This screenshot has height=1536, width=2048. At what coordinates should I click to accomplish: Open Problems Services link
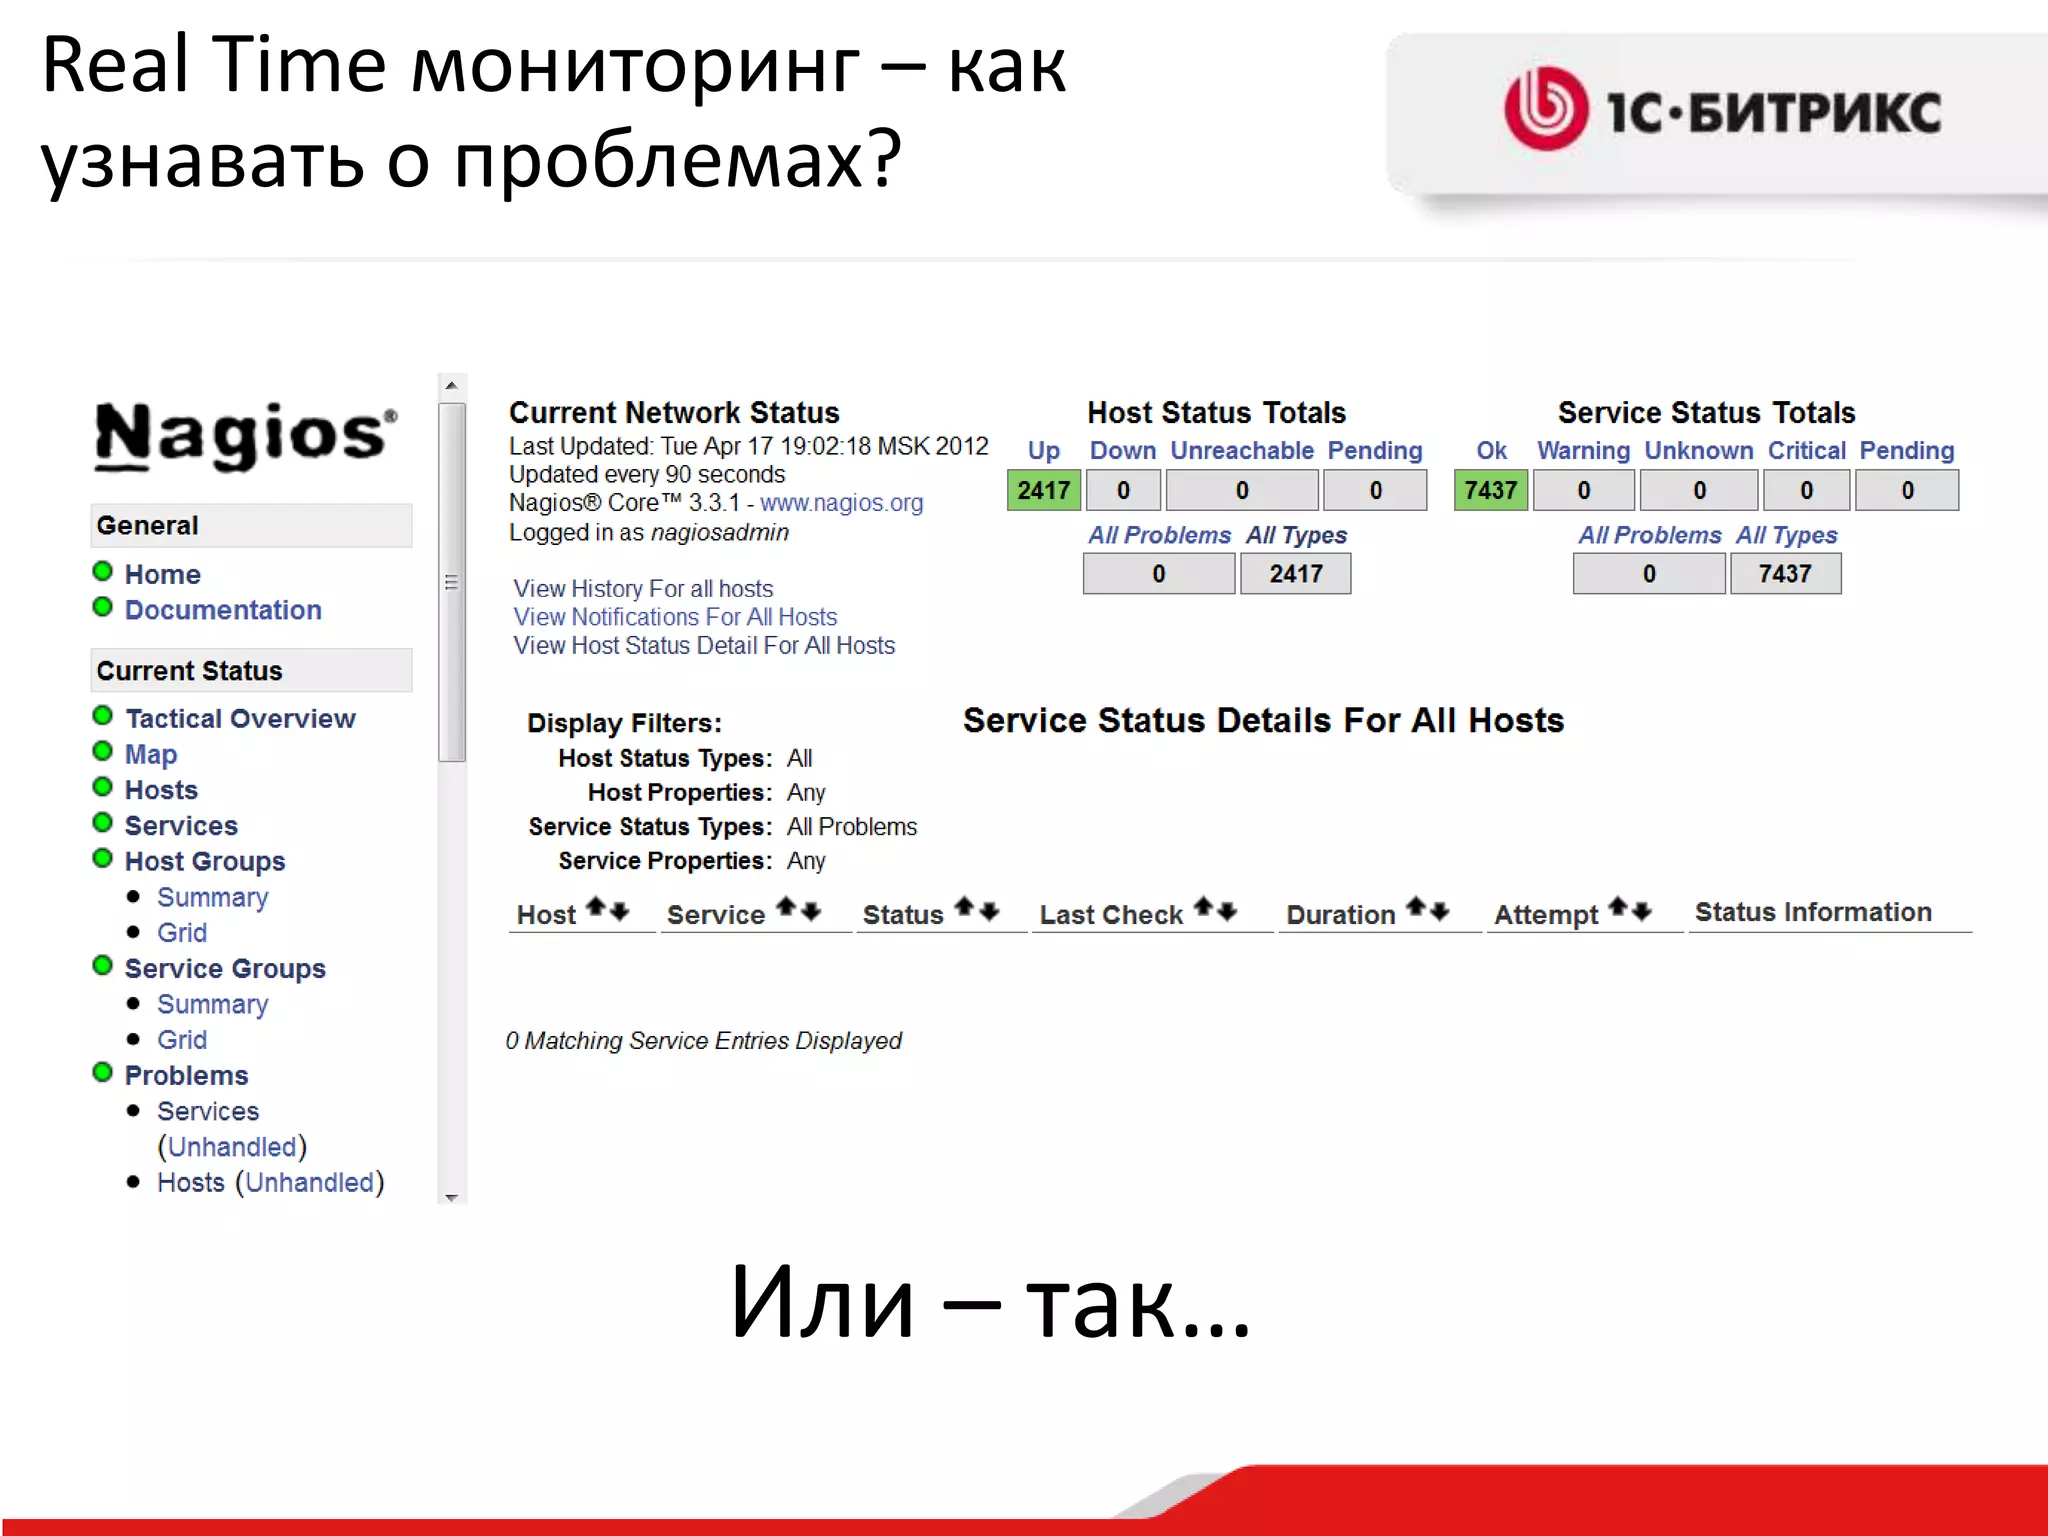click(208, 1111)
